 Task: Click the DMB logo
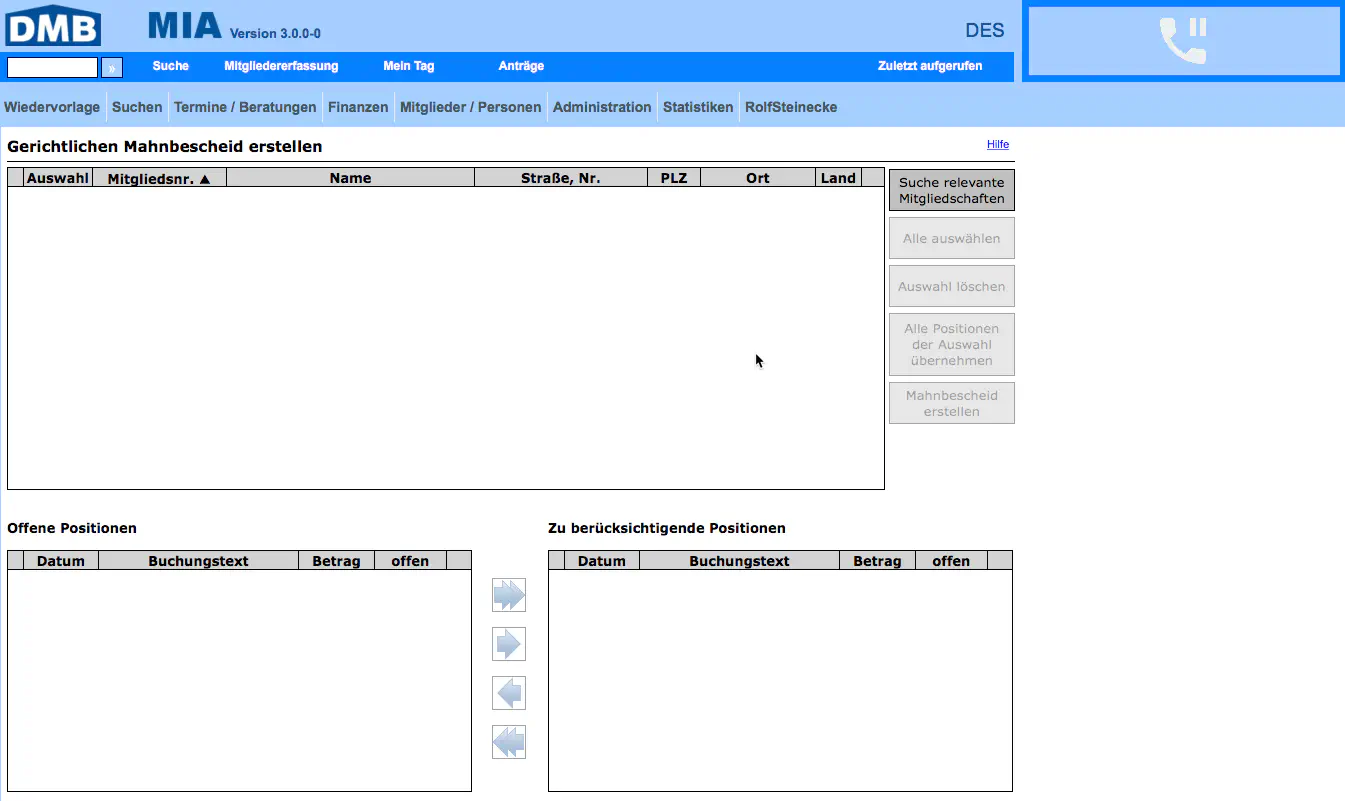tap(53, 25)
